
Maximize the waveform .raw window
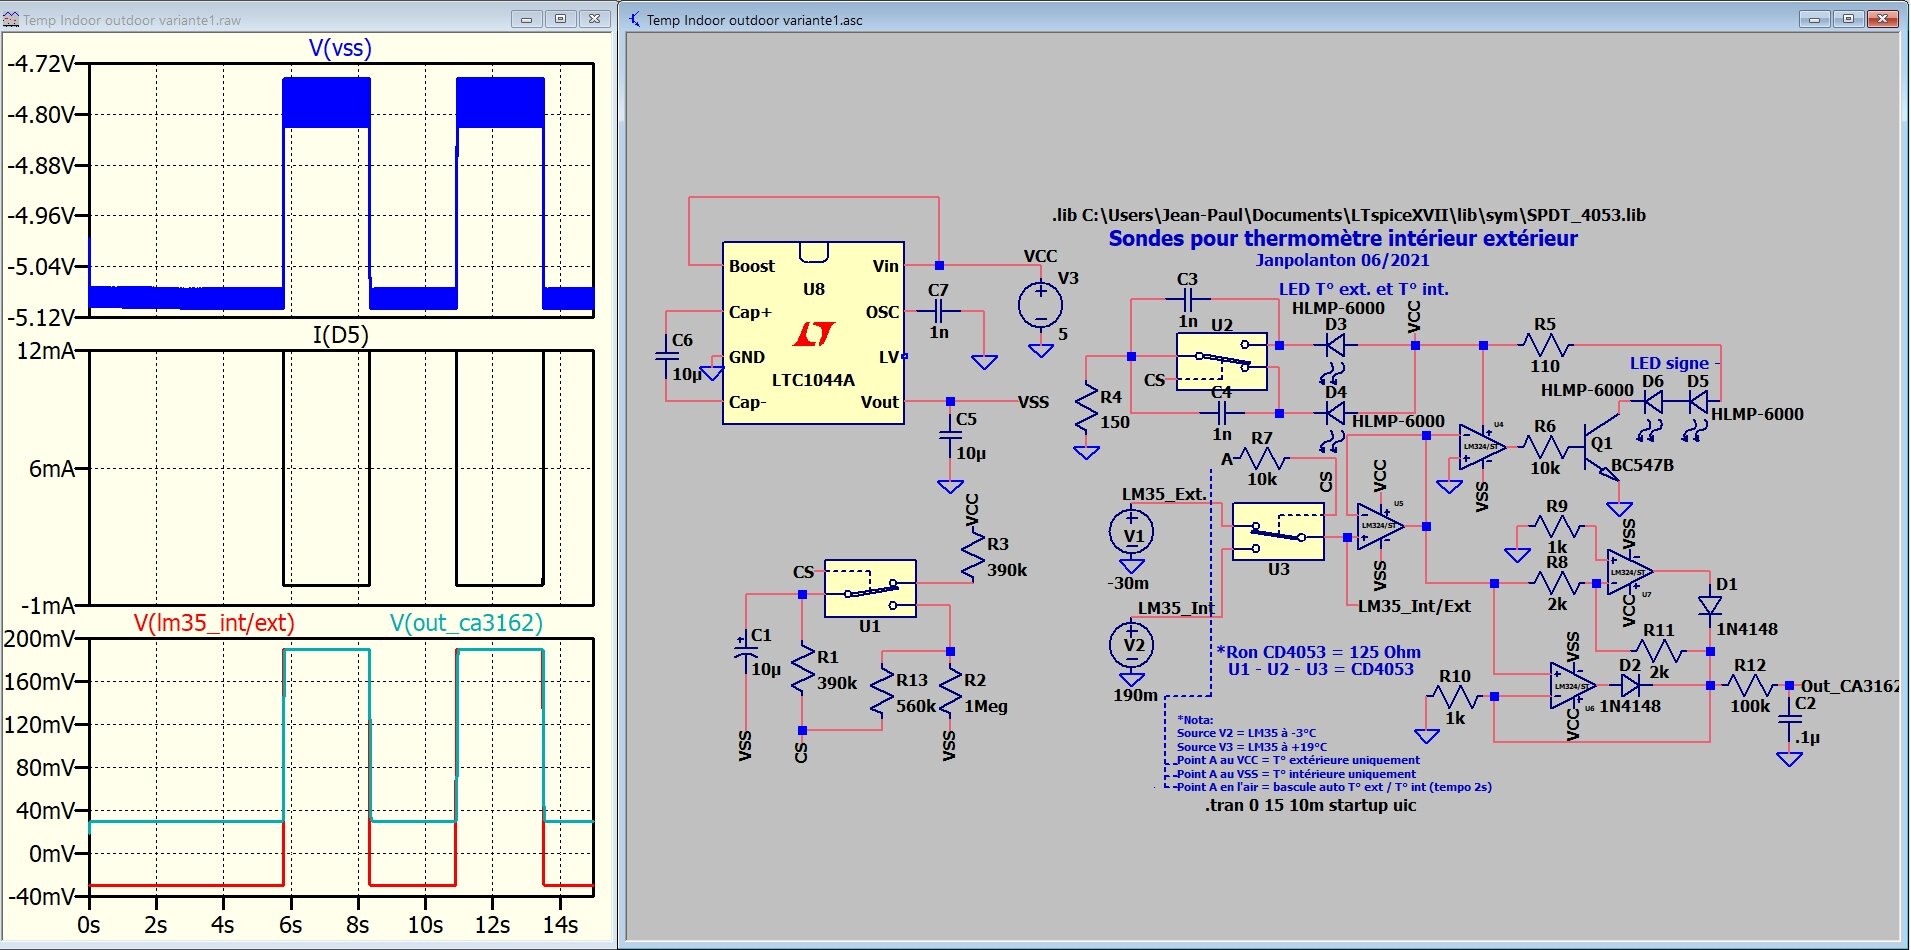[560, 19]
